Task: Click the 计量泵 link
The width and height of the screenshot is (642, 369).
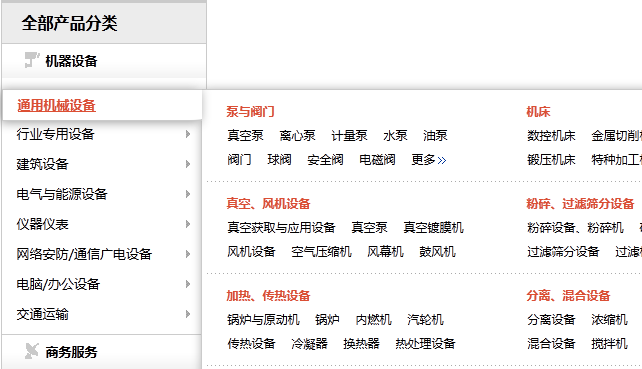Action: point(350,136)
